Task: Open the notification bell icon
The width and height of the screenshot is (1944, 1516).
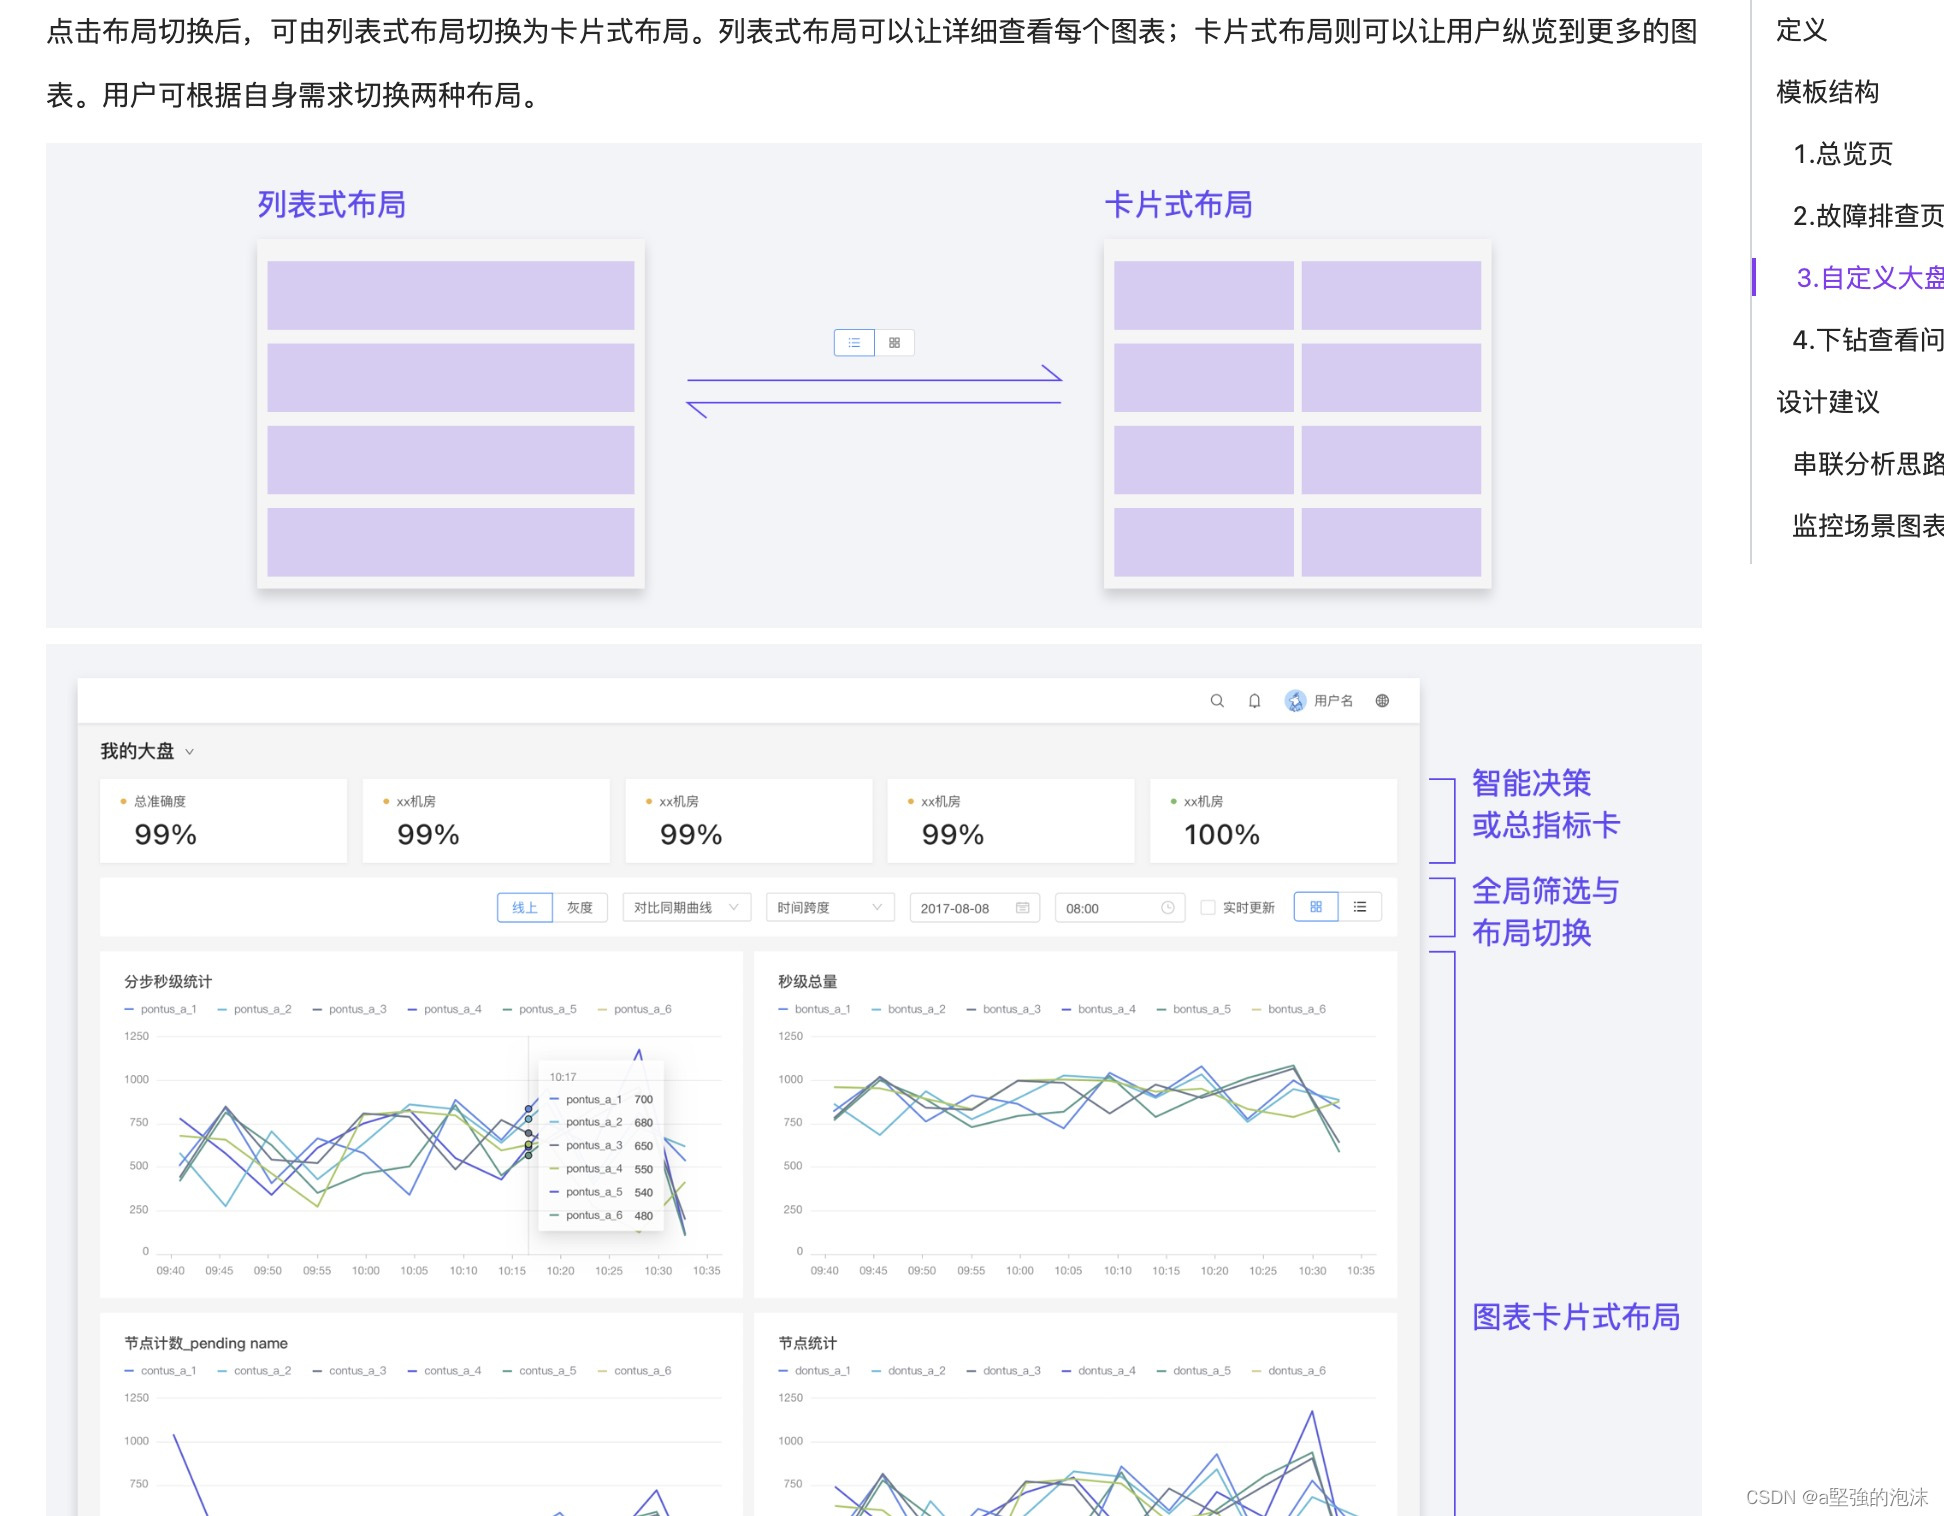Action: tap(1254, 701)
